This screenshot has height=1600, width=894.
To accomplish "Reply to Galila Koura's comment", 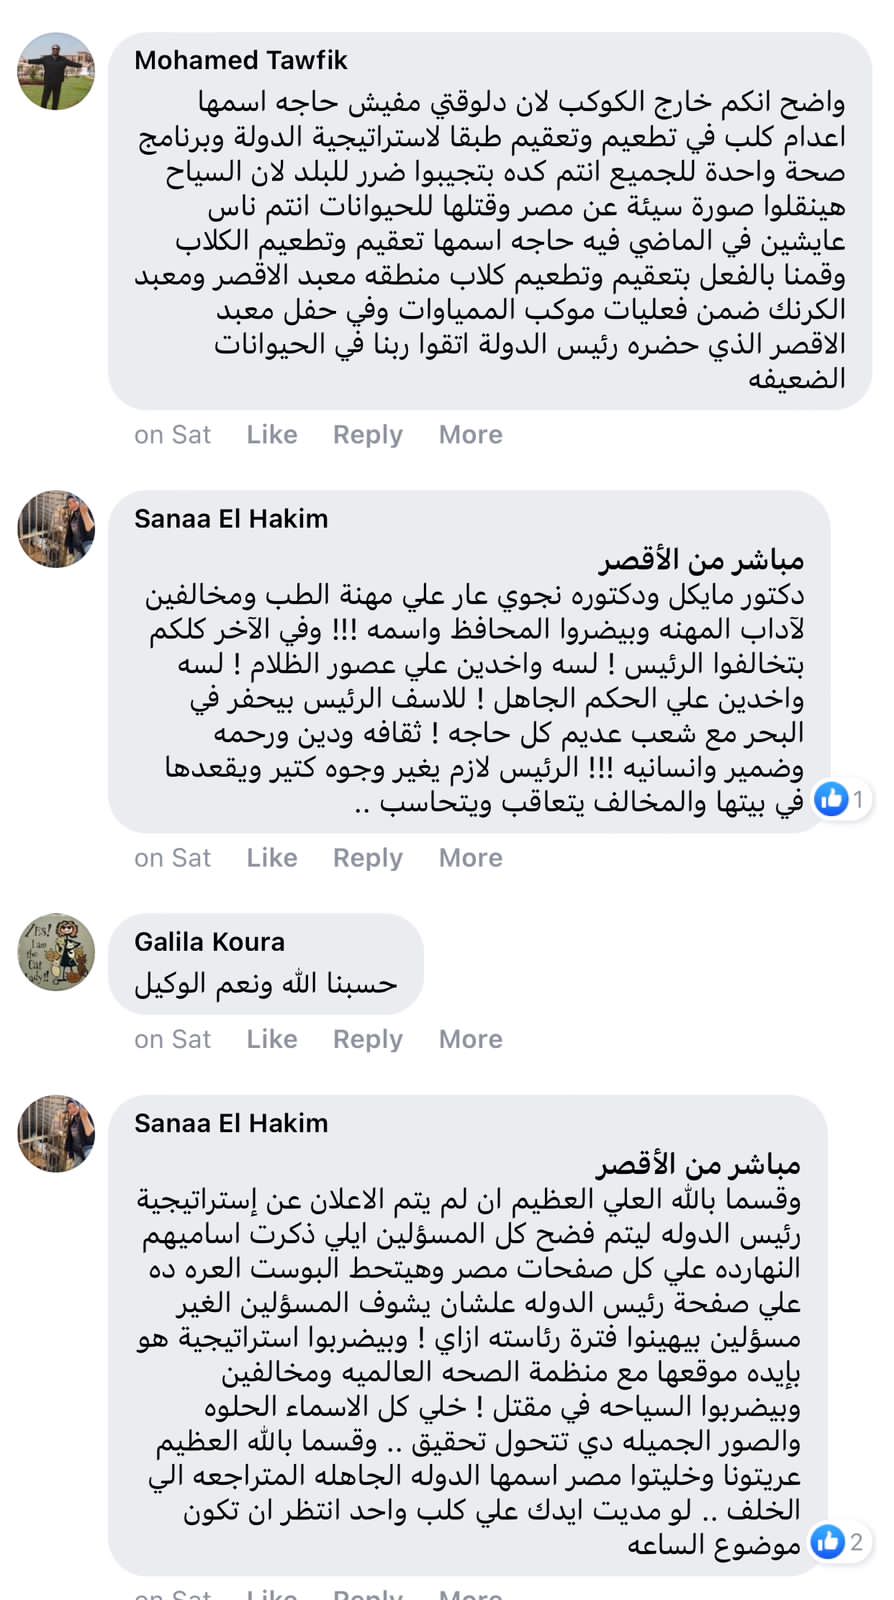I will tap(368, 1039).
